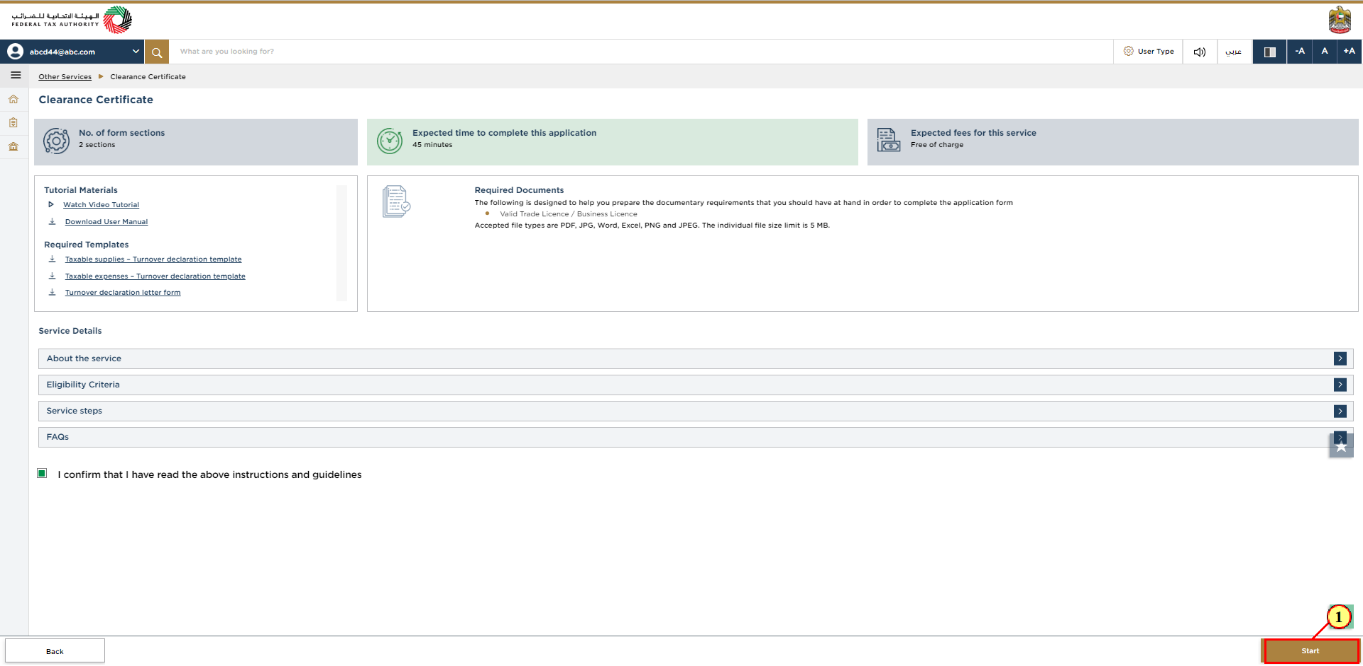
Task: Download Taxable supplies turnover declaration template
Action: (153, 259)
